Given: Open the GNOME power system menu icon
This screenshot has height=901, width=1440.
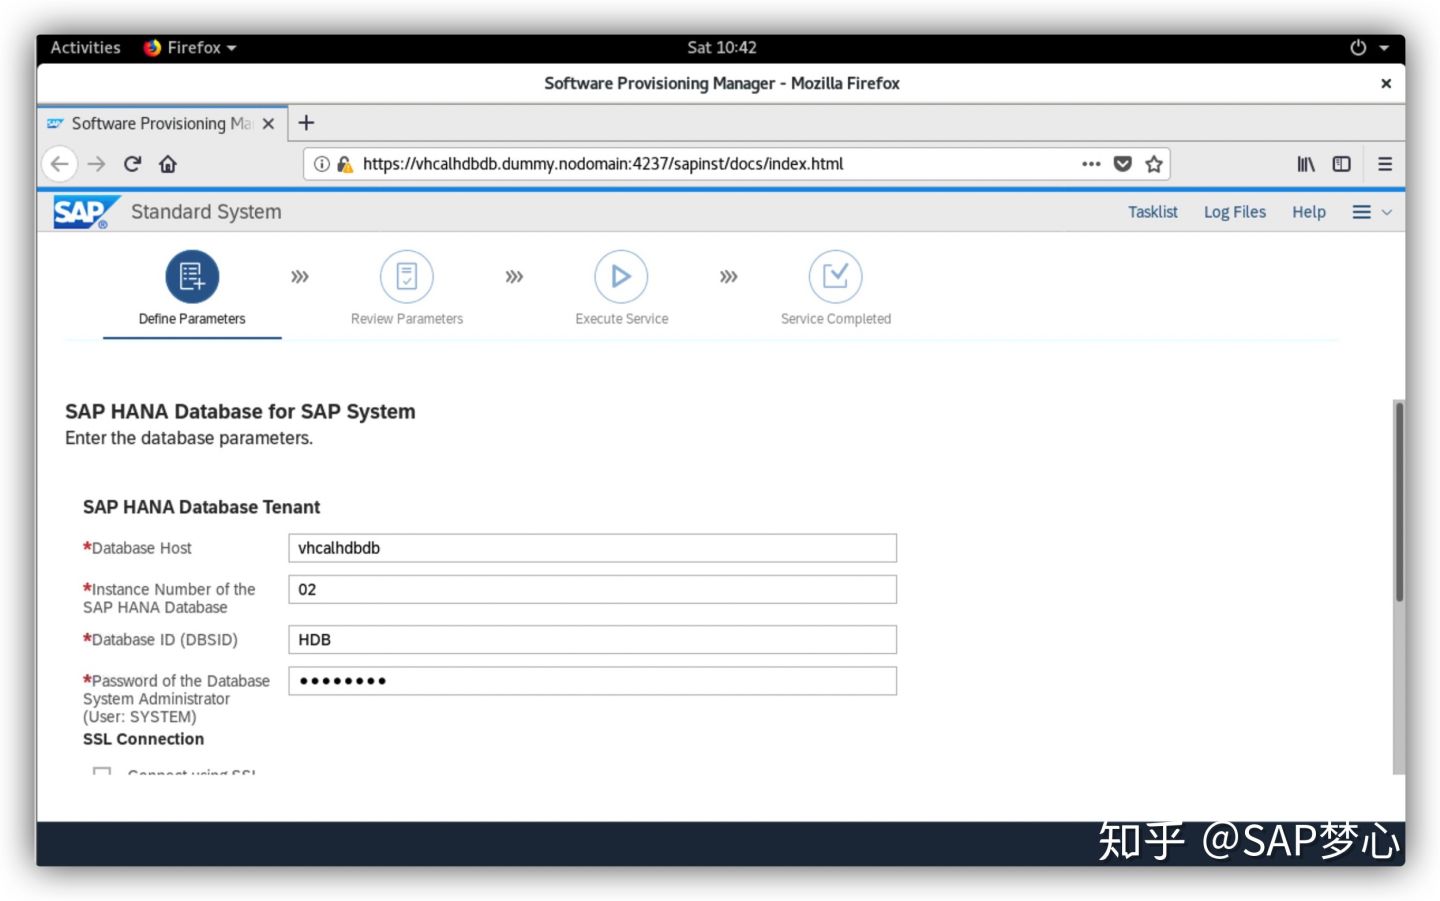Looking at the screenshot, I should click(1358, 48).
